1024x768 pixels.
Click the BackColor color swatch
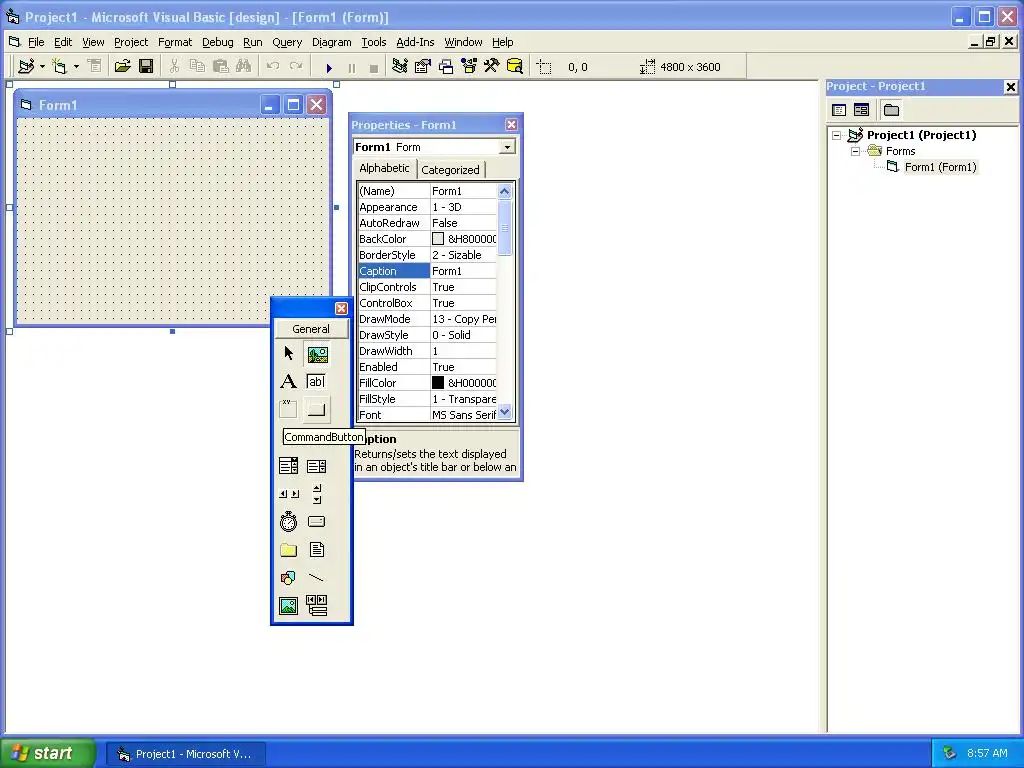point(438,239)
